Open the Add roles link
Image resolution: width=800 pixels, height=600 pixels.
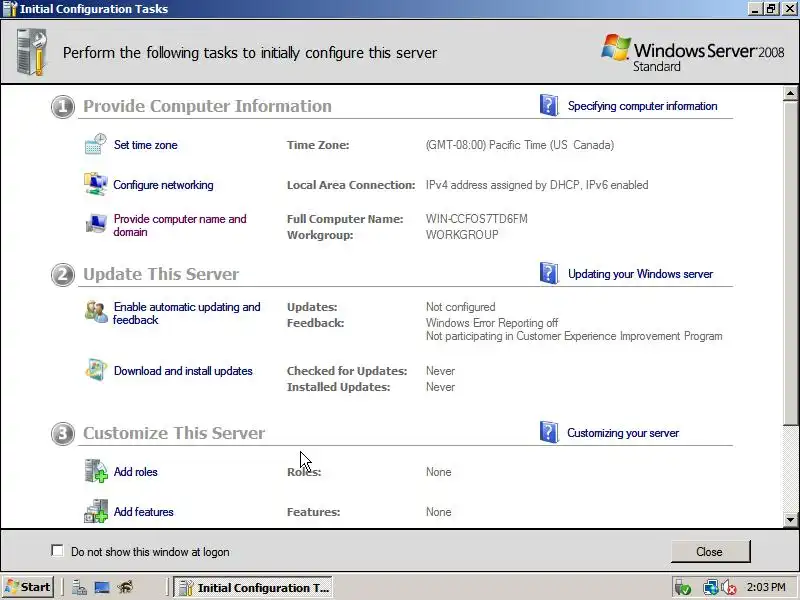tap(135, 472)
